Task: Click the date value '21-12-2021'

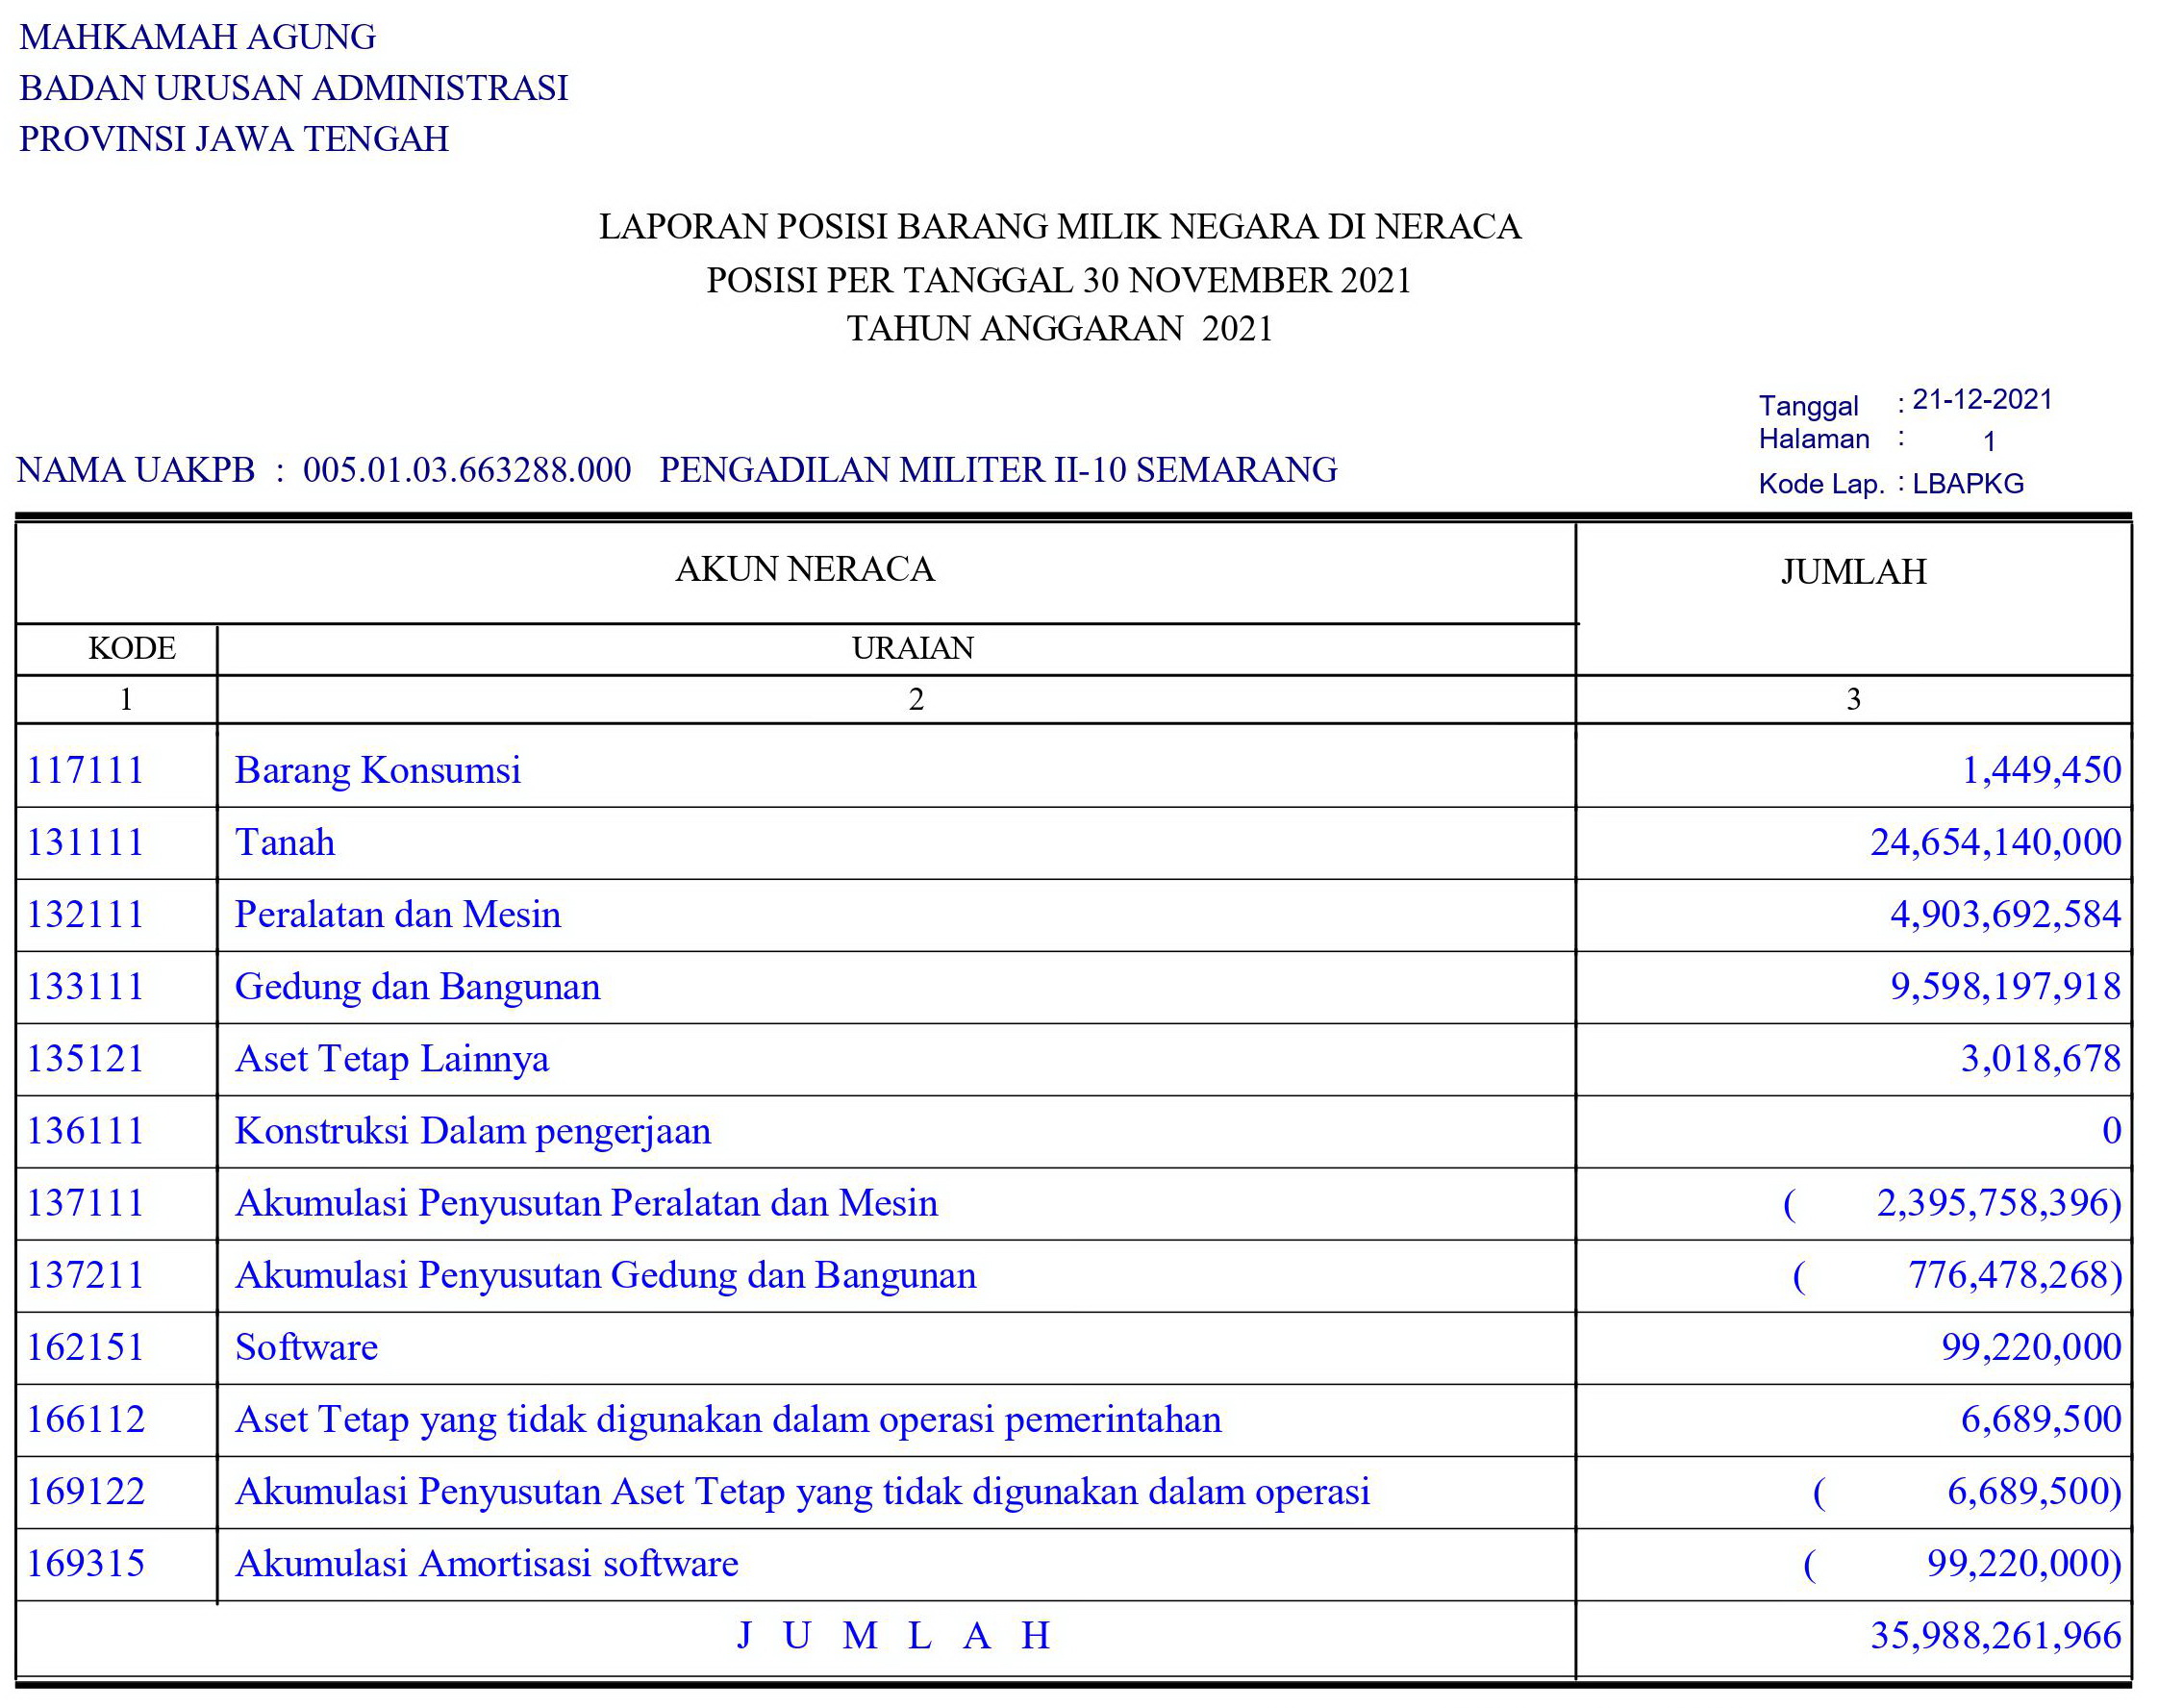Action: (1982, 399)
